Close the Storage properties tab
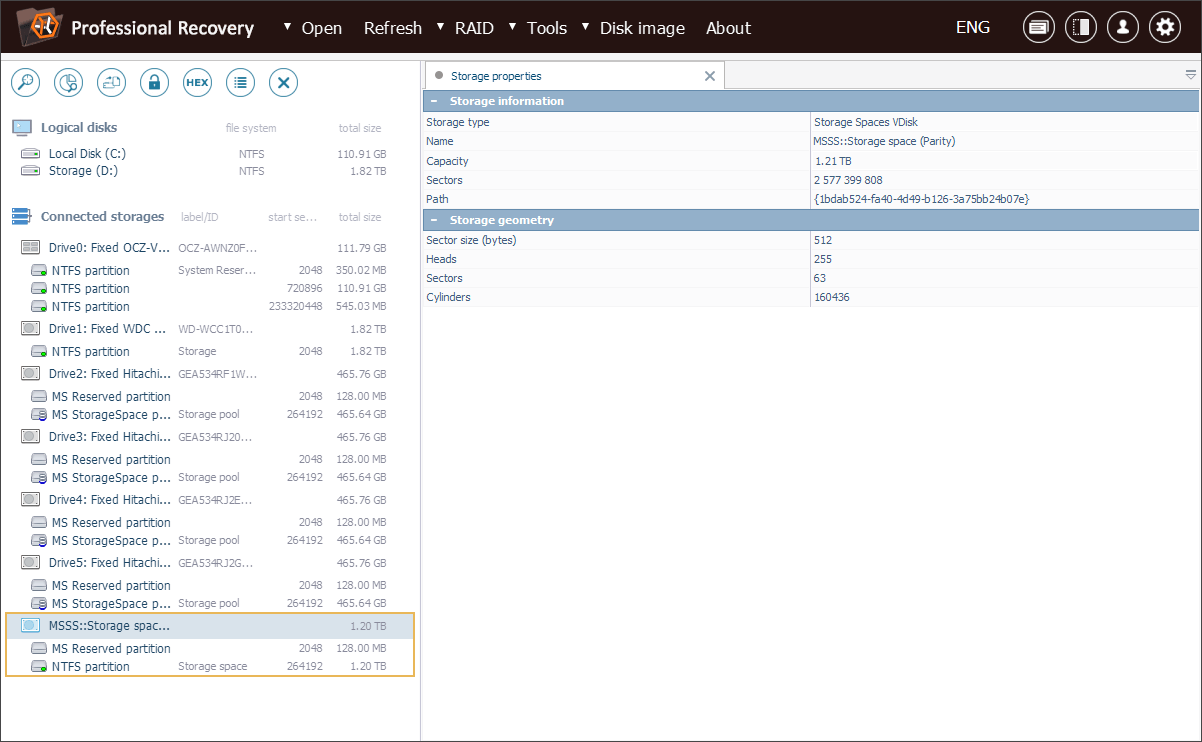The image size is (1202, 742). coord(710,76)
